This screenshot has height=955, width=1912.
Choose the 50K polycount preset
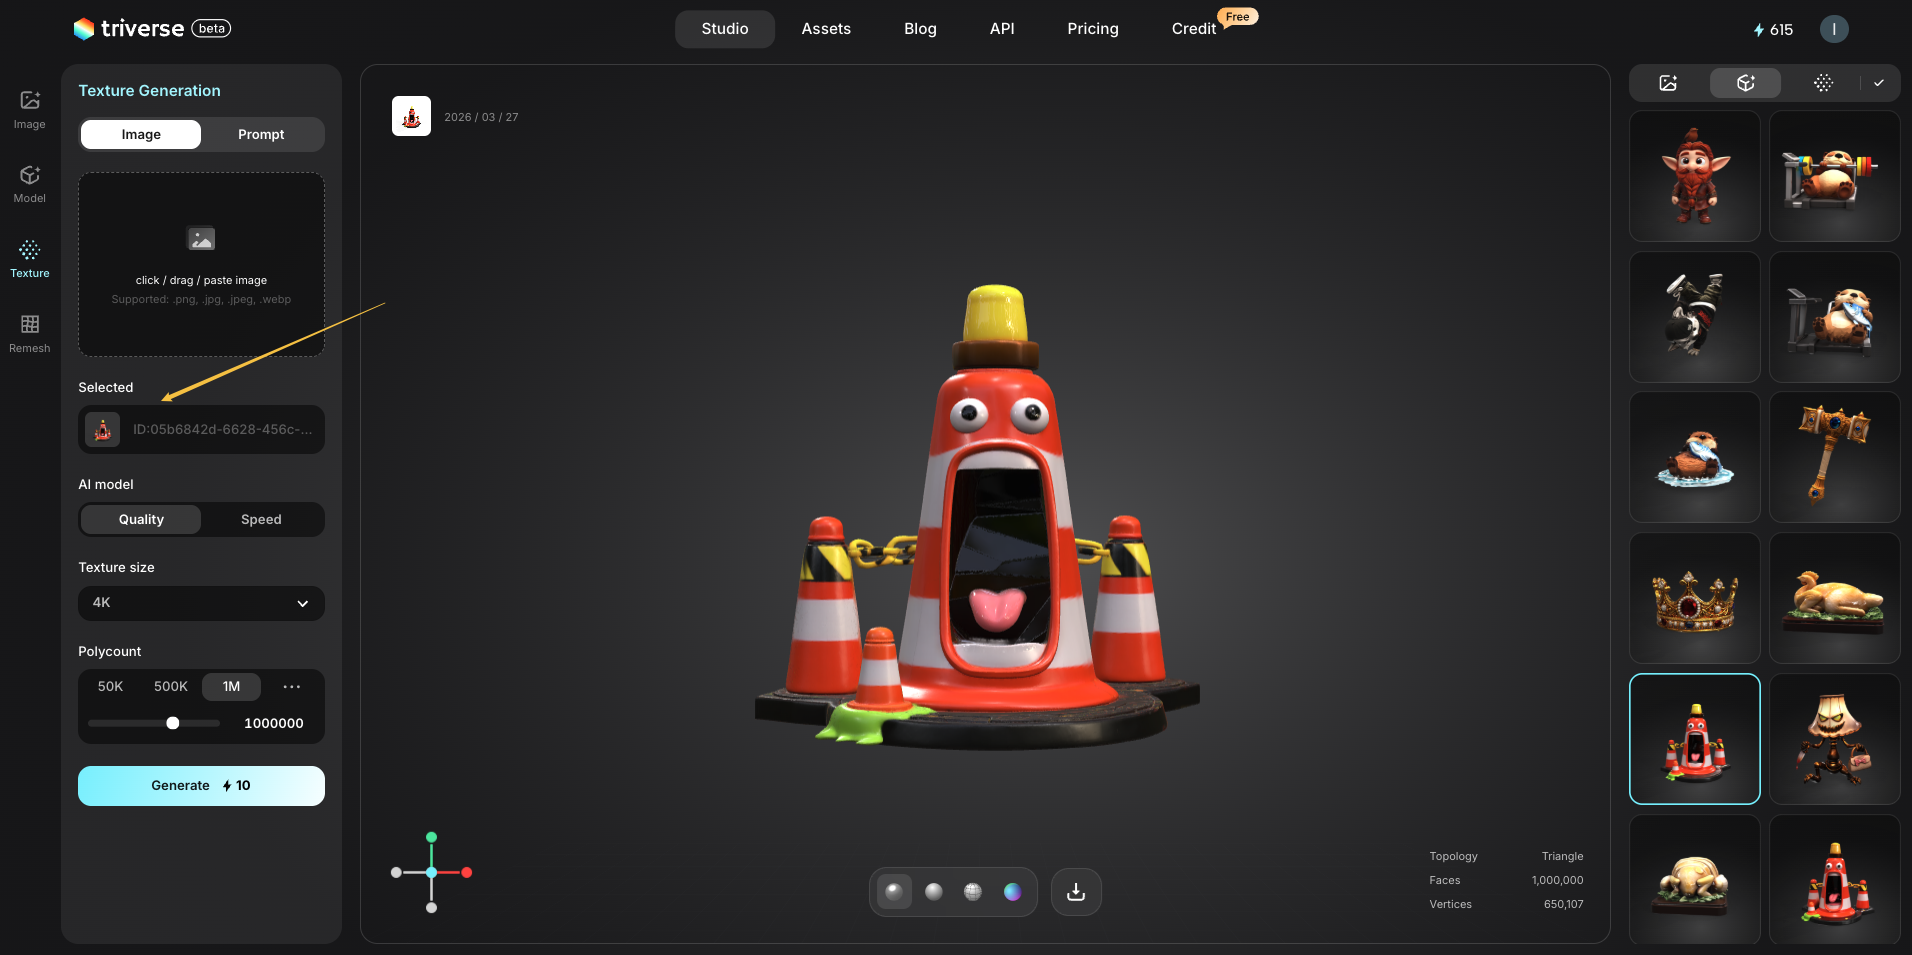click(110, 686)
